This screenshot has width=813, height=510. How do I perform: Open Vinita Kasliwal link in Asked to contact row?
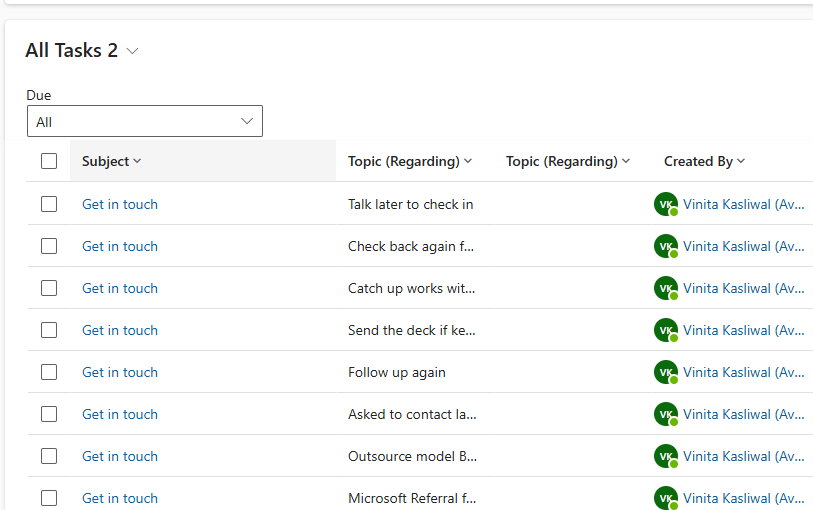pyautogui.click(x=743, y=414)
